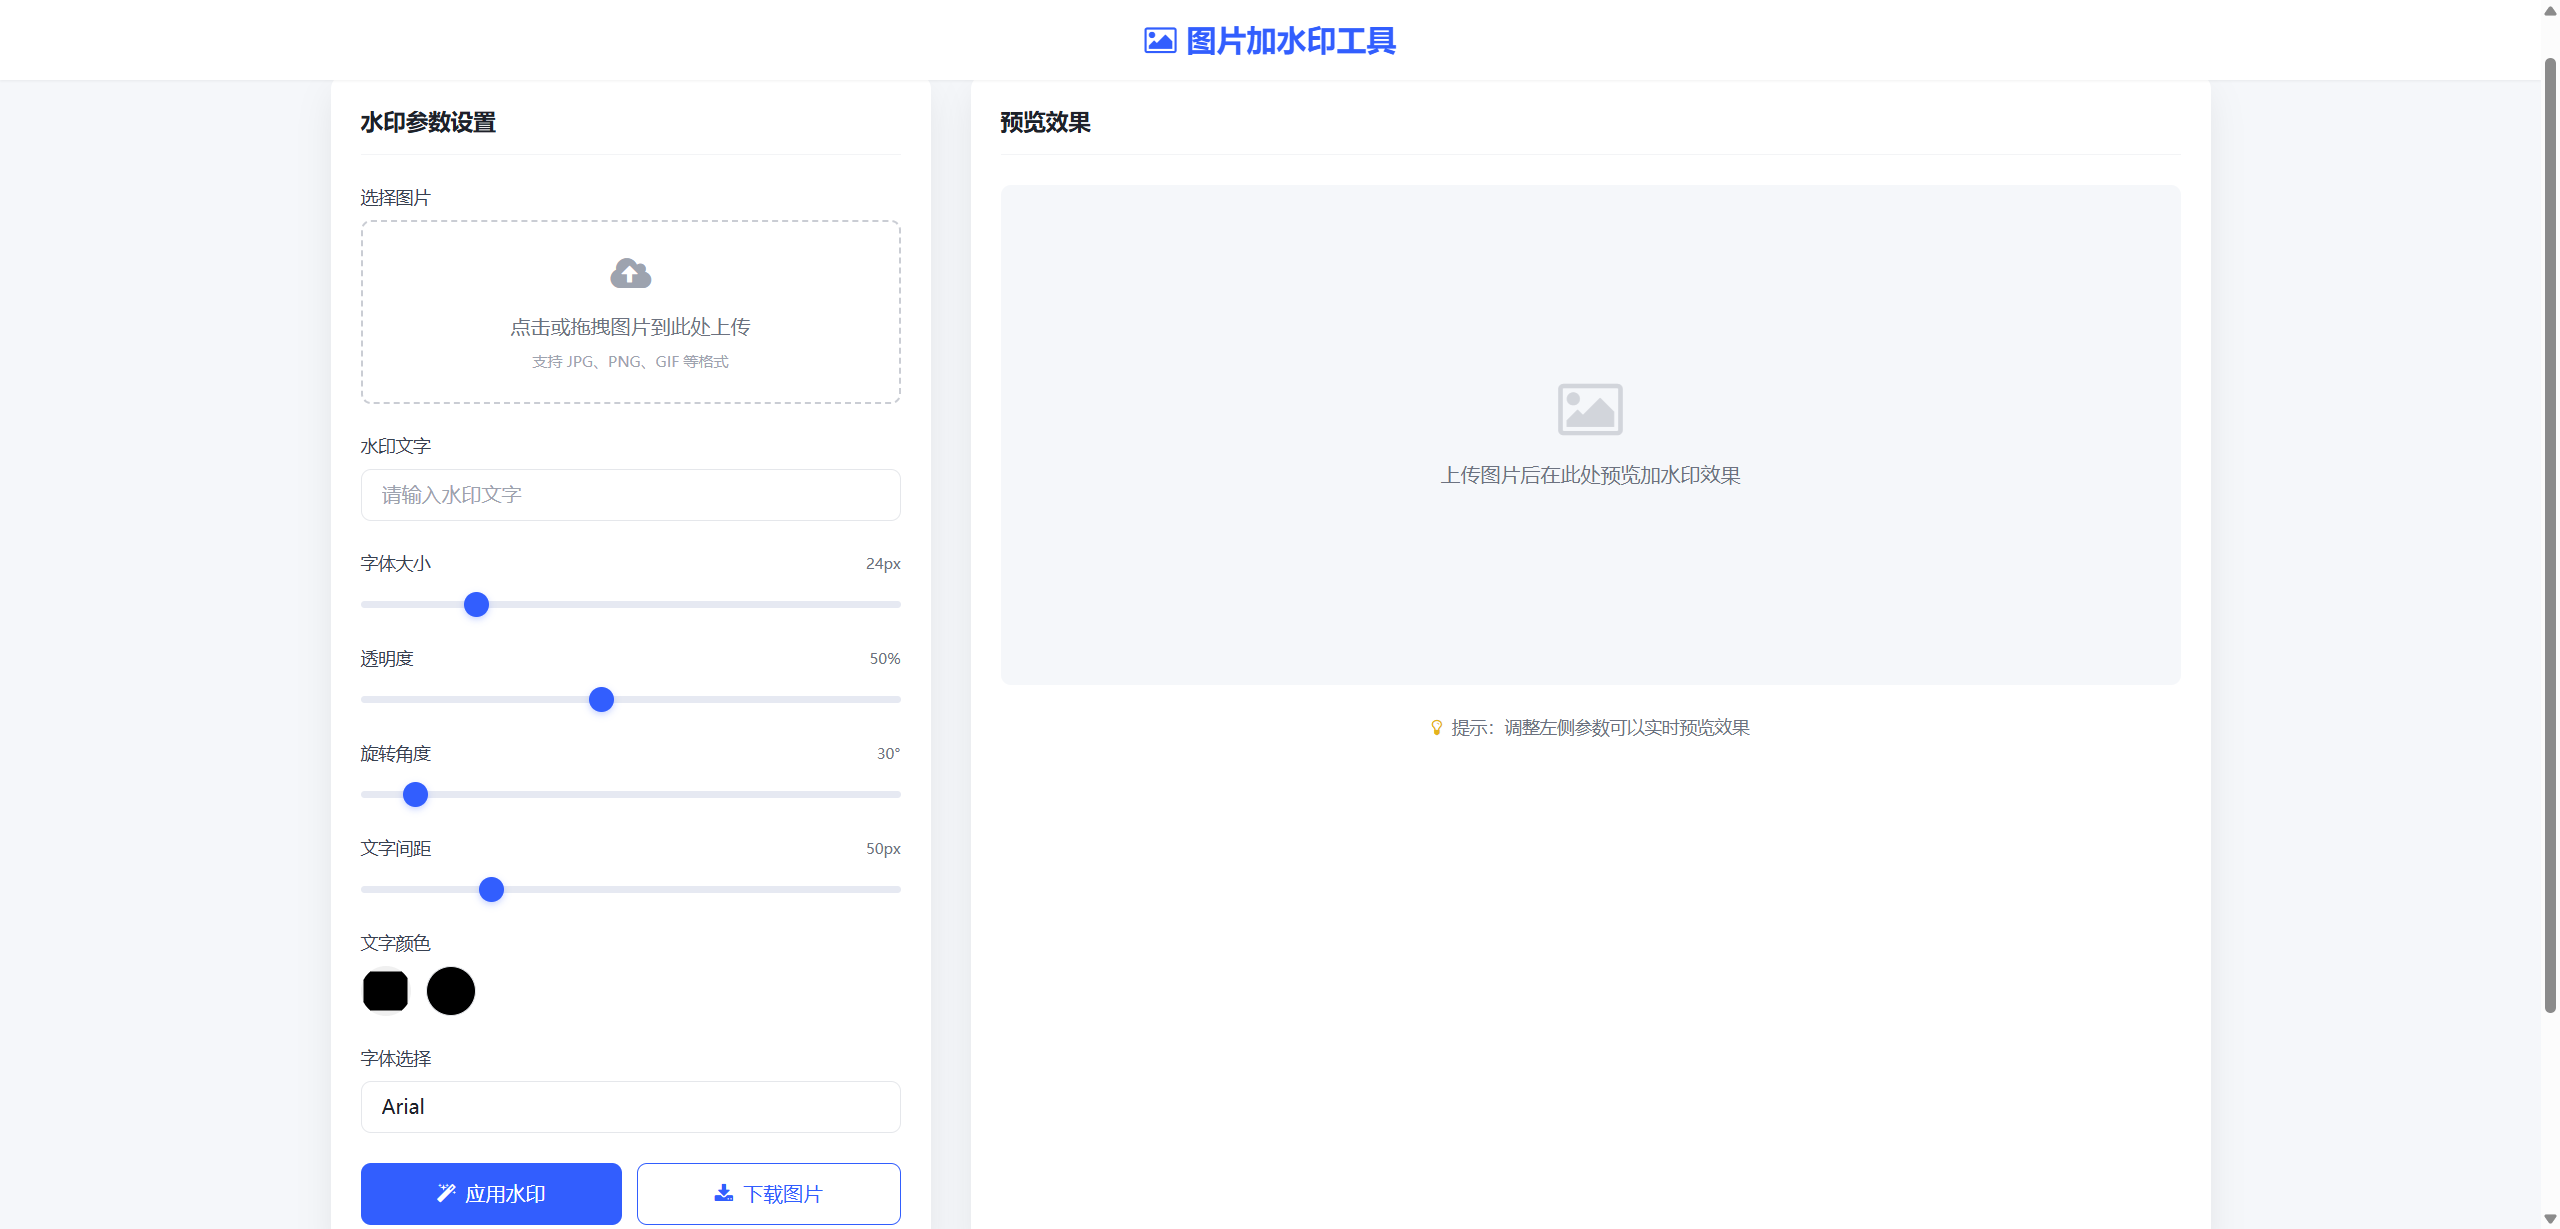Click the cloud upload icon

[x=630, y=273]
